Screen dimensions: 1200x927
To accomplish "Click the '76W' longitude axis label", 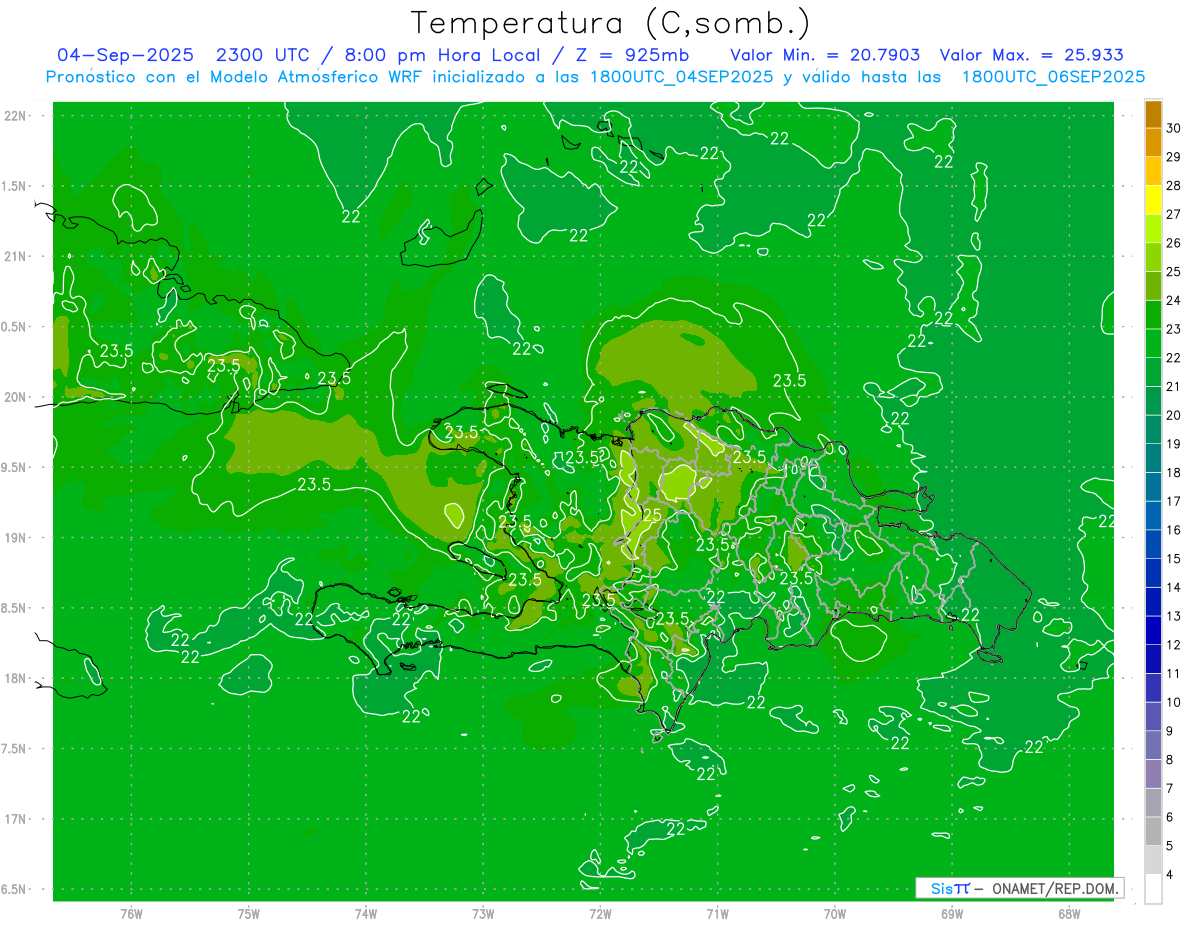I will coord(131,914).
